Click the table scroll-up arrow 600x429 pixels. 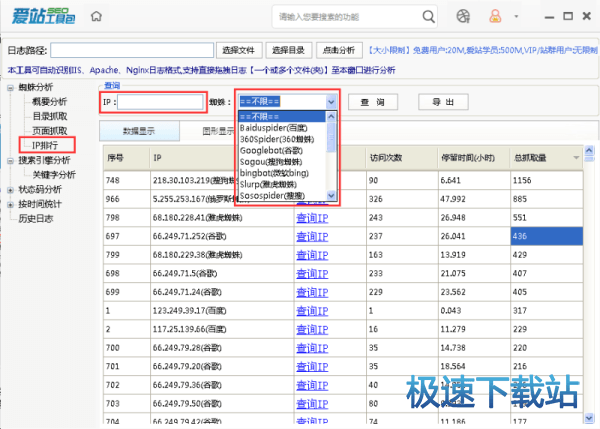tap(589, 150)
